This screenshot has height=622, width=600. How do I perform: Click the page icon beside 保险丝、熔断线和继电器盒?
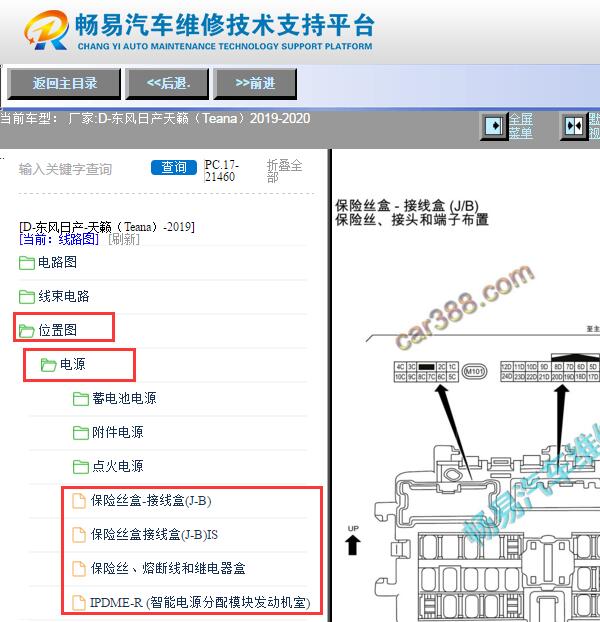pos(79,569)
